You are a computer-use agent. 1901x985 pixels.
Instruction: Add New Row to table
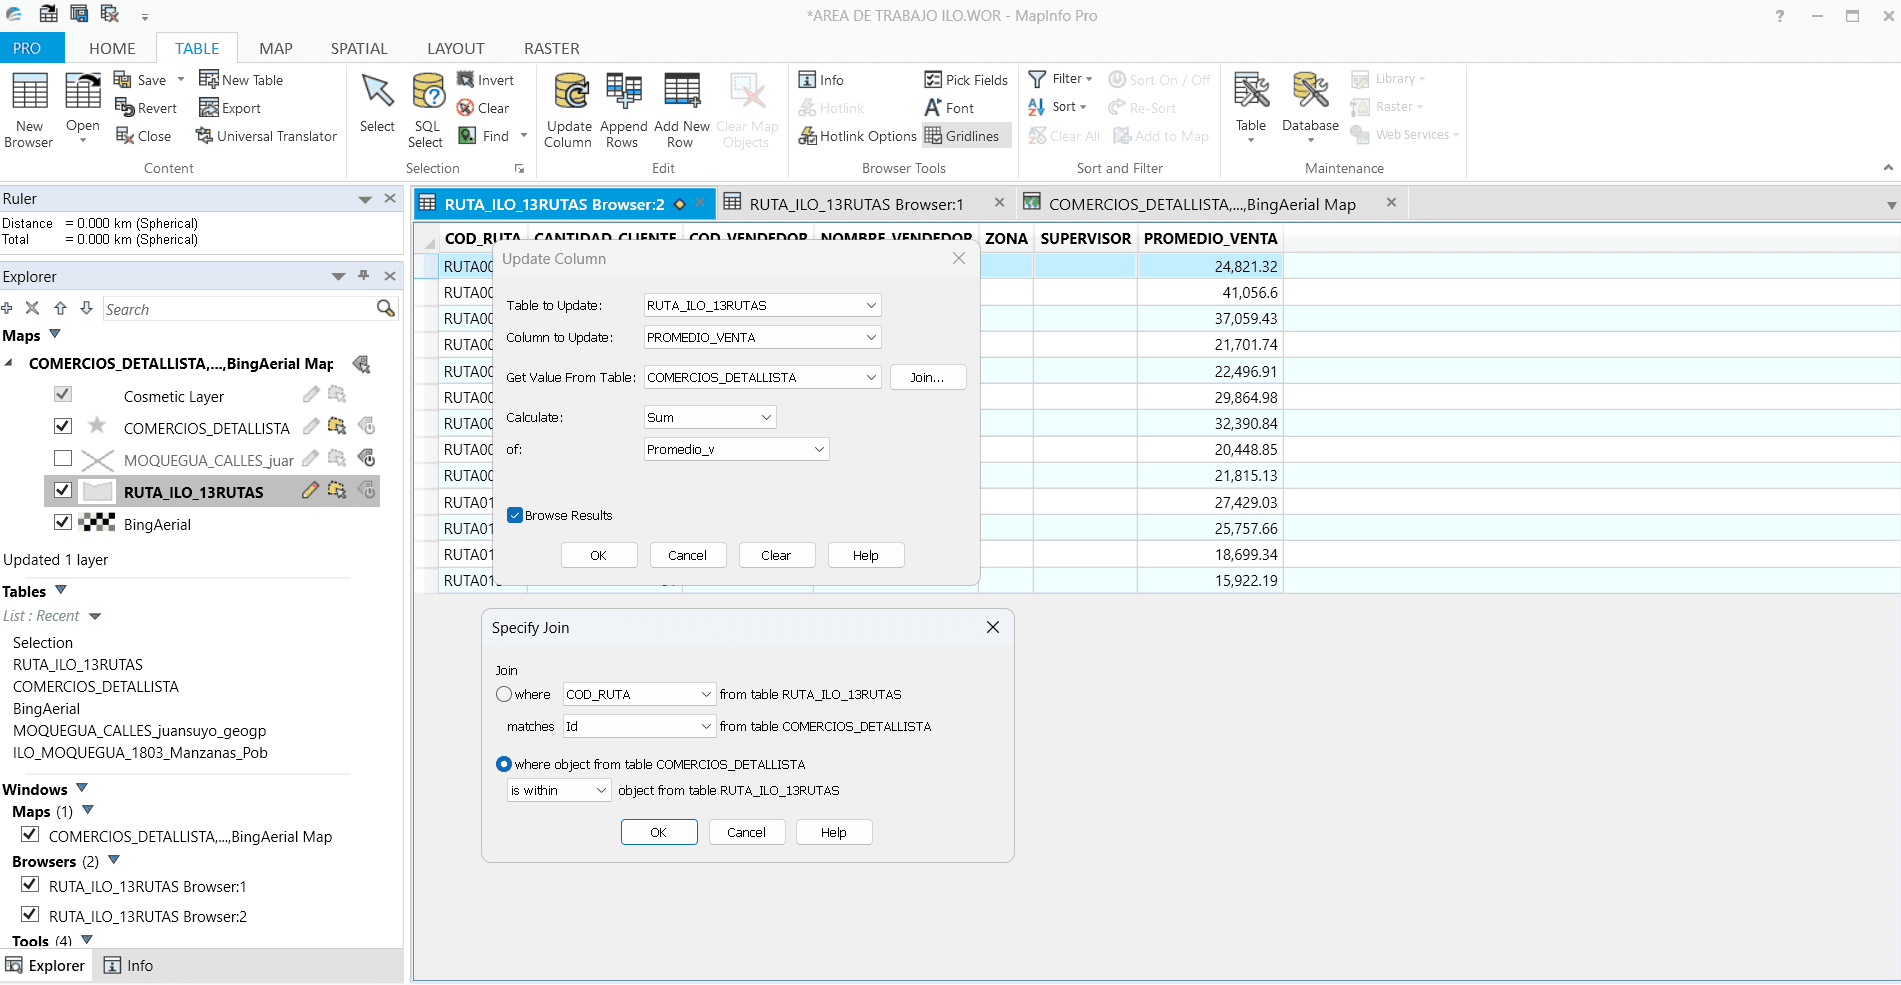click(681, 110)
